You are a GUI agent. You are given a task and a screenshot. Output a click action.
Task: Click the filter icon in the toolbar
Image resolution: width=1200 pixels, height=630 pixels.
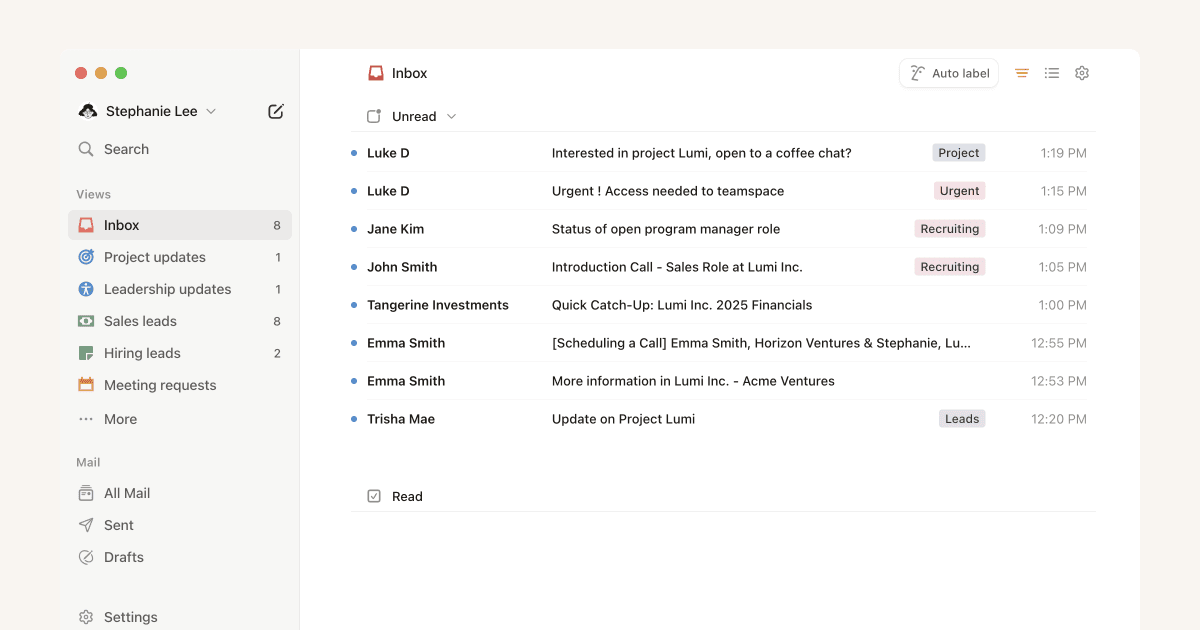(1021, 73)
